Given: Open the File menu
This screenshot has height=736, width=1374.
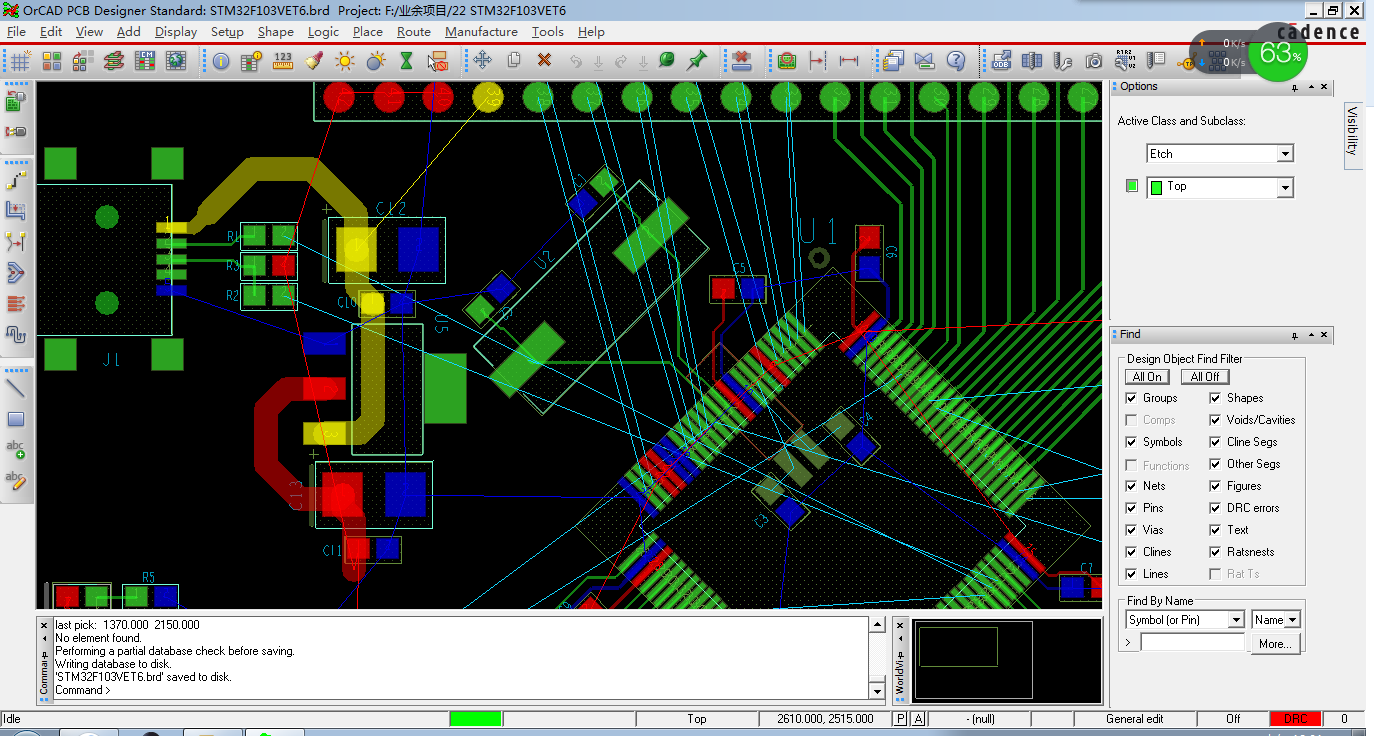Looking at the screenshot, I should 16,31.
